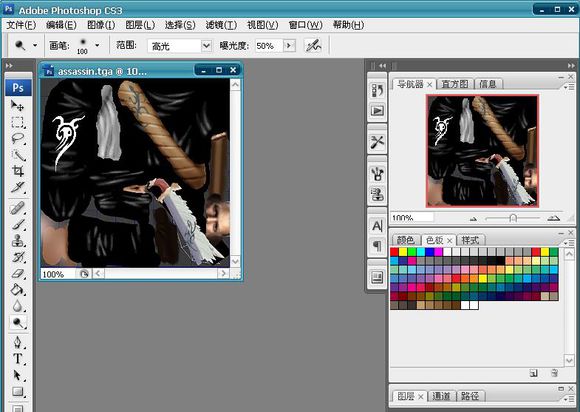Collapse the right panel dock to icons
The image size is (580, 412).
tap(571, 65)
